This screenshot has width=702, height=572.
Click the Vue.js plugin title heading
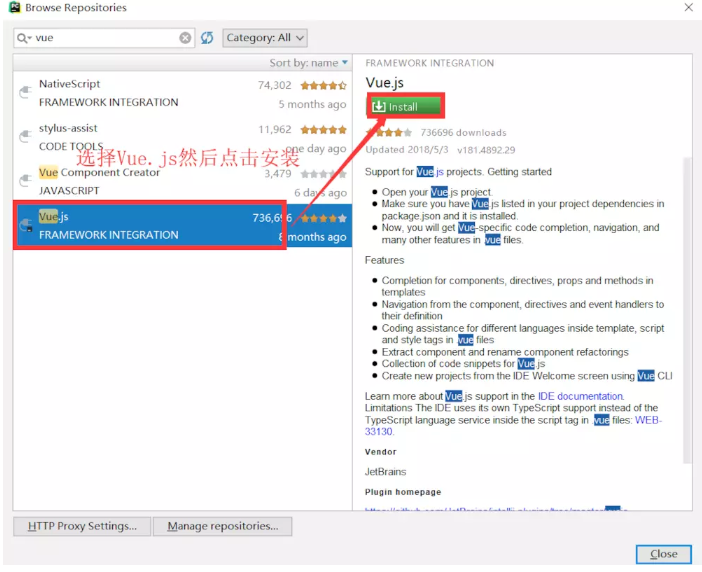385,83
